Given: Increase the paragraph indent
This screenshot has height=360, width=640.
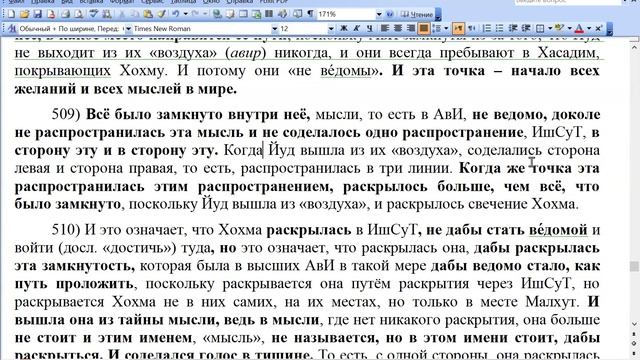Looking at the screenshot, I should [526, 28].
